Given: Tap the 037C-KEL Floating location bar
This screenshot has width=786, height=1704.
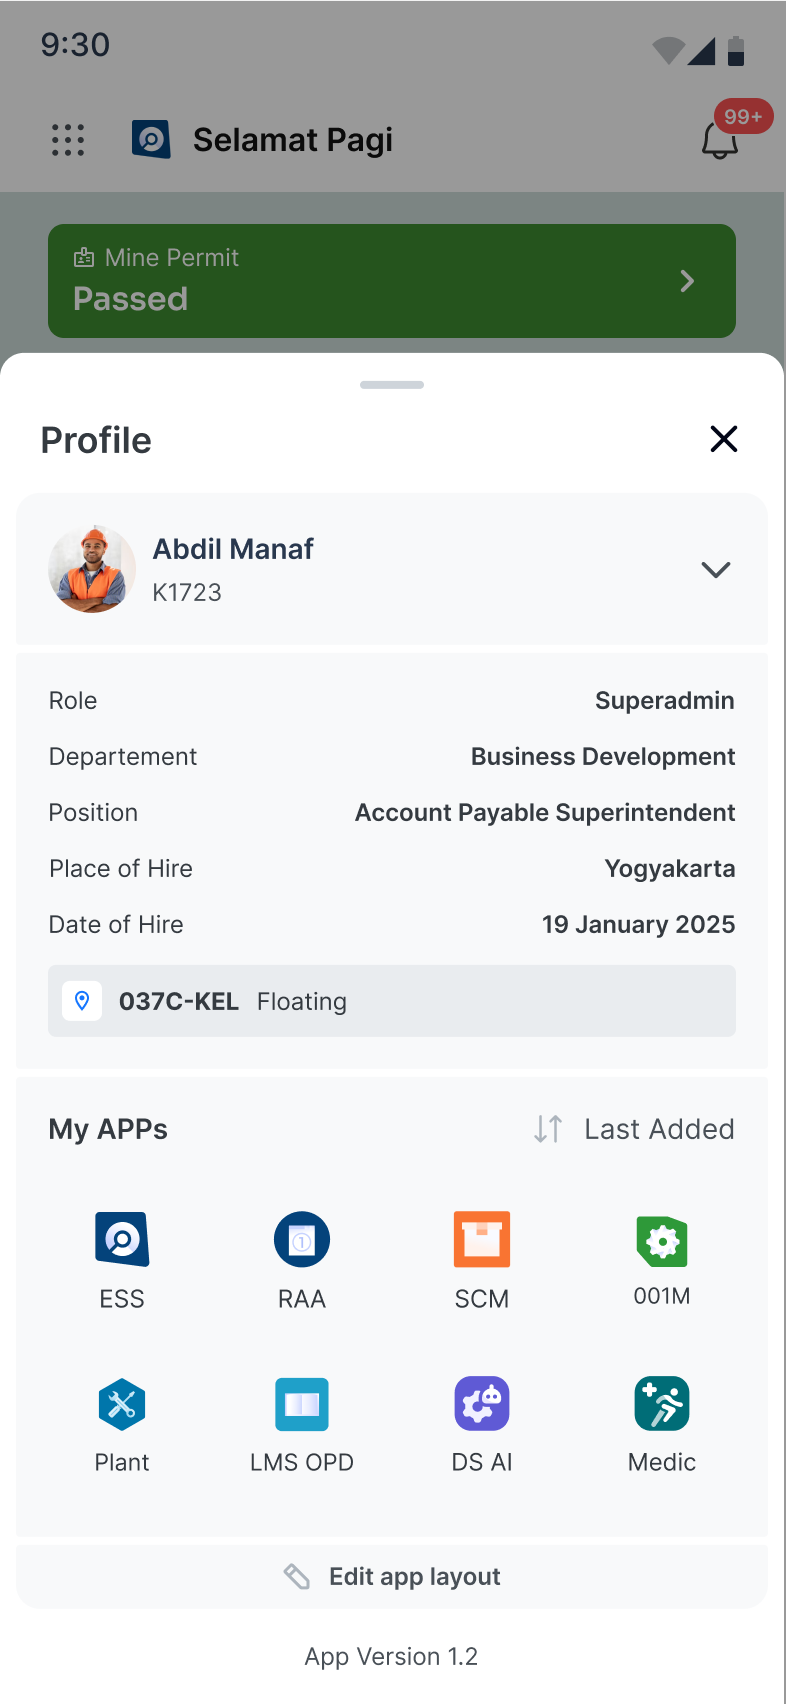Looking at the screenshot, I should 392,1001.
